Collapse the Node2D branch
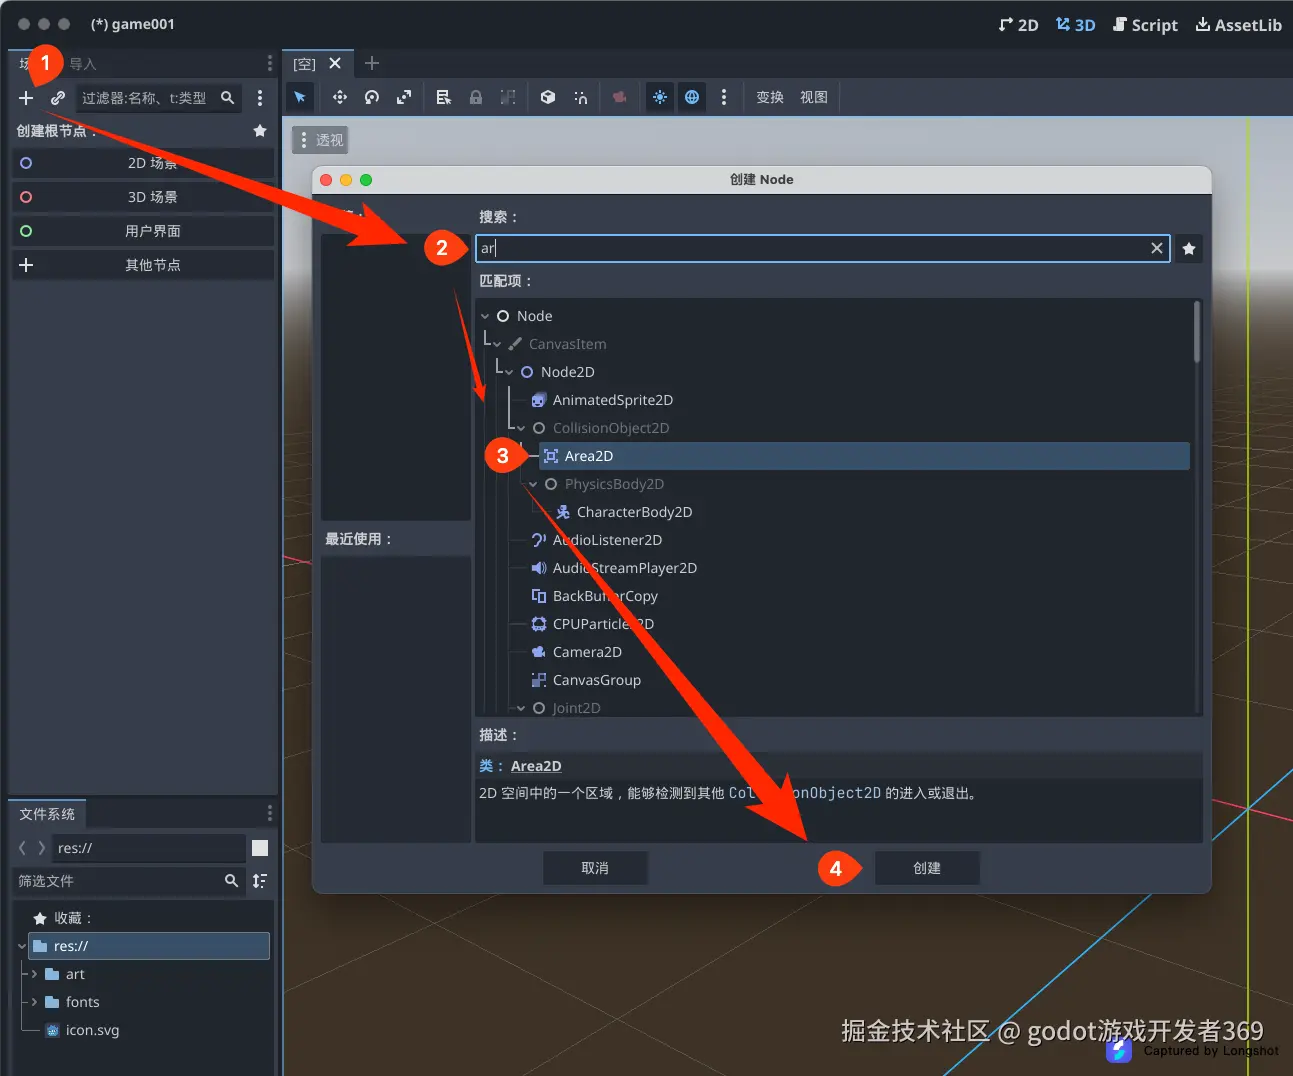Screen dimensions: 1293x1076 [x=509, y=372]
